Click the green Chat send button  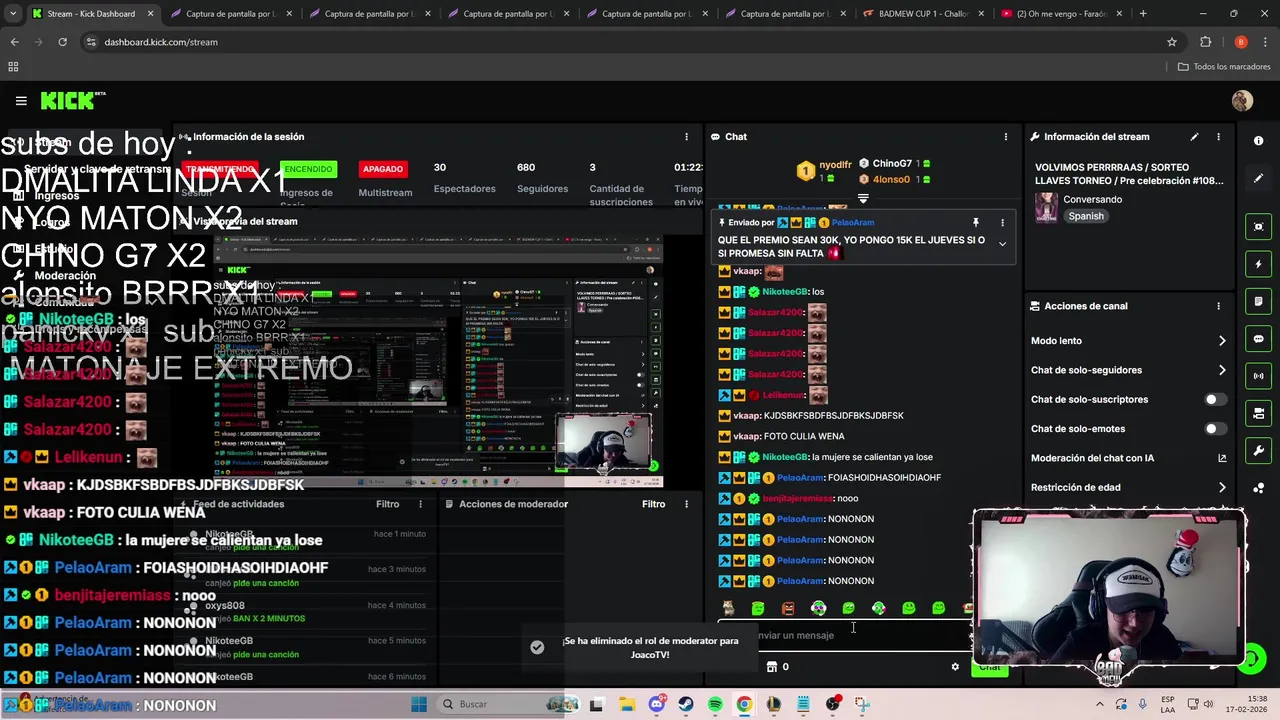[x=989, y=667]
